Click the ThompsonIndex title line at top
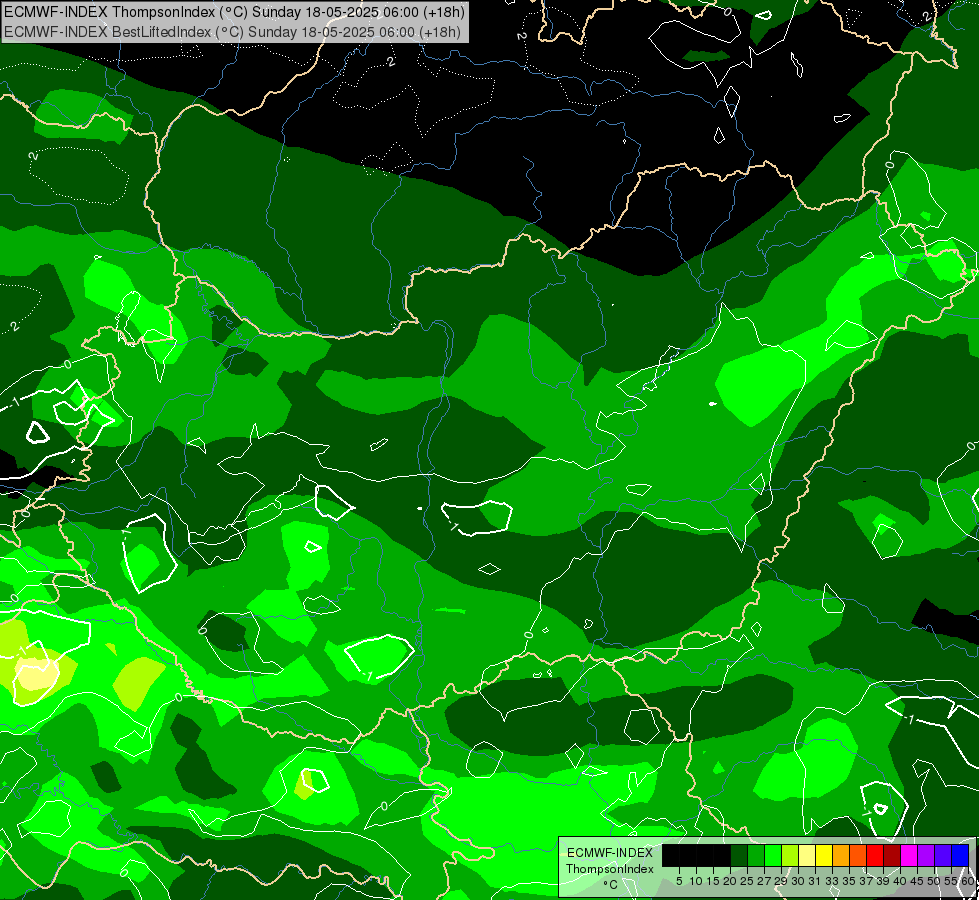This screenshot has height=900, width=979. (234, 12)
